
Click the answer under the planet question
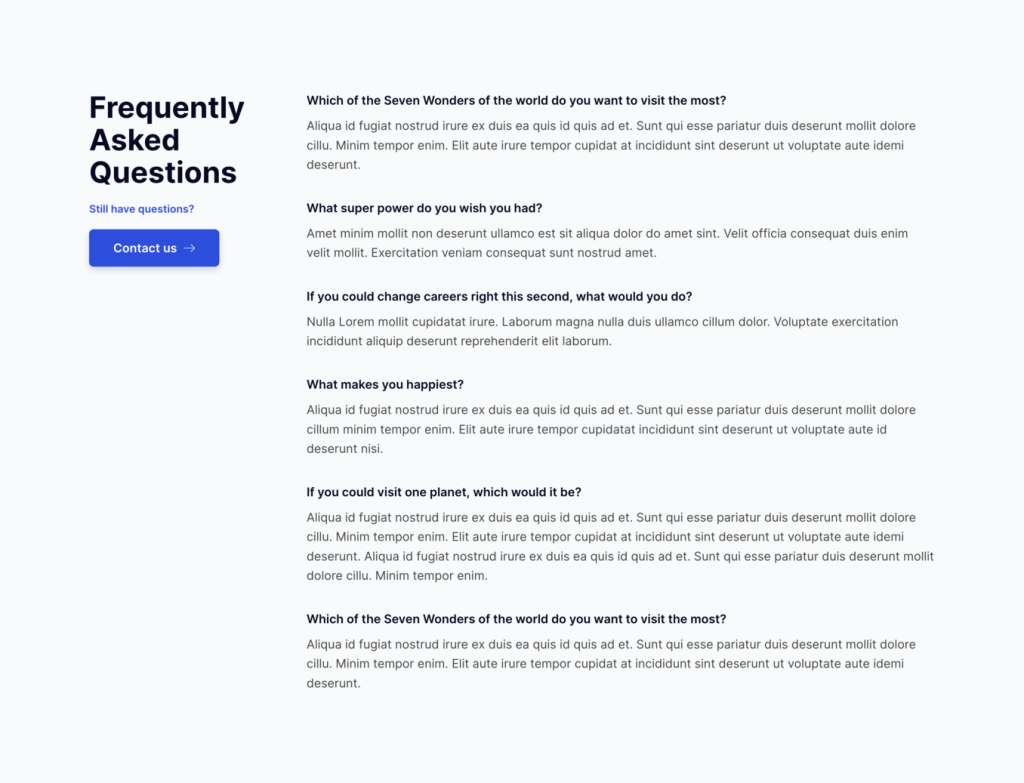(x=620, y=547)
